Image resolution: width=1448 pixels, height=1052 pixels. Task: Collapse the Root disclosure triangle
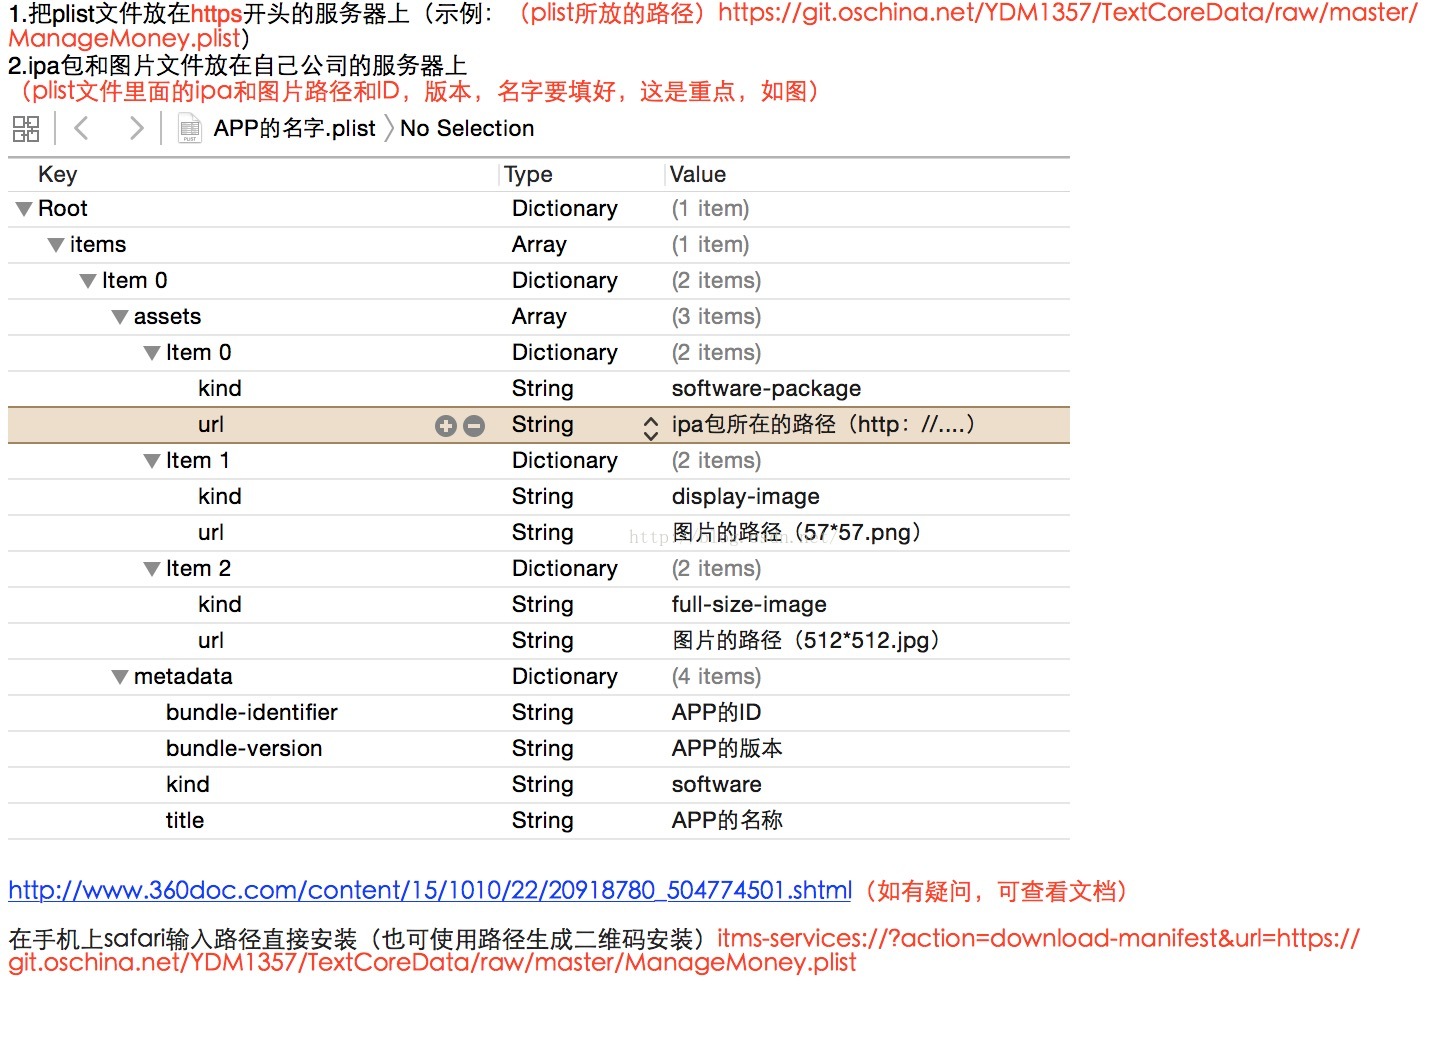coord(24,210)
